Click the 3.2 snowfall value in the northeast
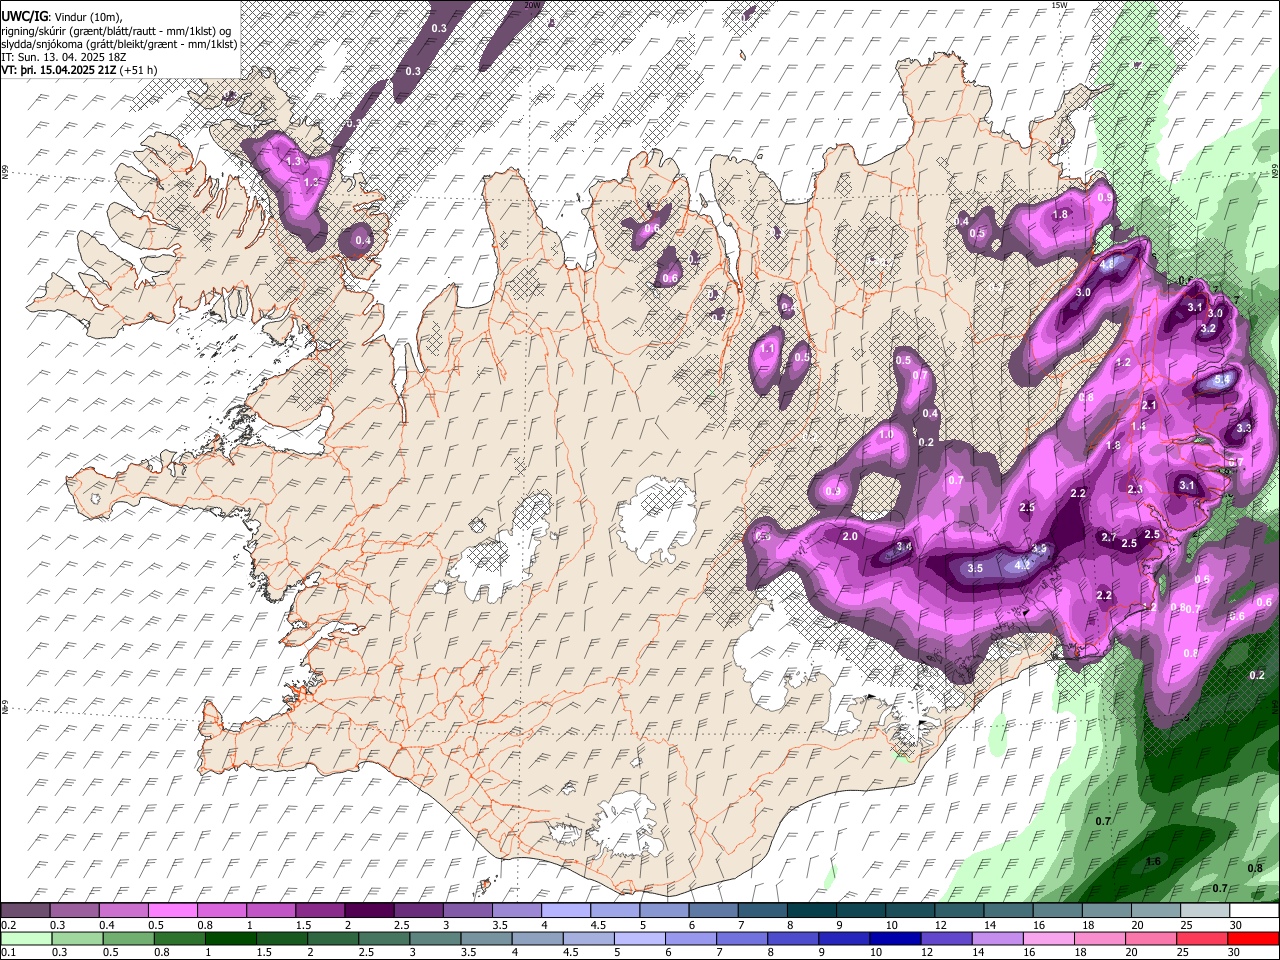This screenshot has width=1280, height=960. [x=1208, y=328]
